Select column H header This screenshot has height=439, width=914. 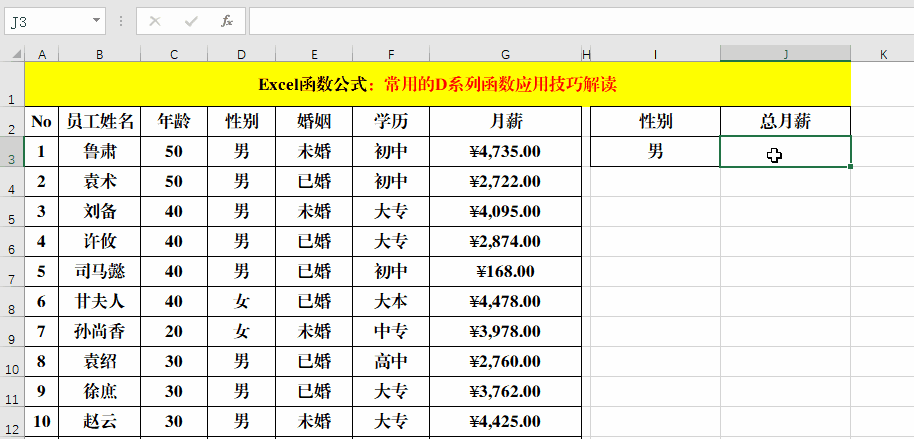[586, 54]
